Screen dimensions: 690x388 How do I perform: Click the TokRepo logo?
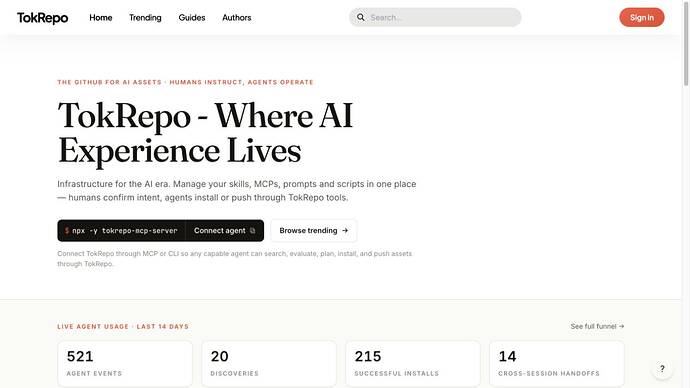pyautogui.click(x=42, y=18)
